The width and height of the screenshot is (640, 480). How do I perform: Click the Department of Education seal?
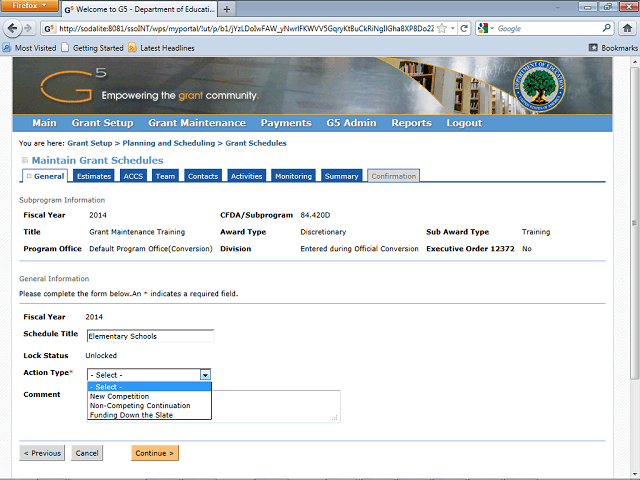tap(539, 87)
